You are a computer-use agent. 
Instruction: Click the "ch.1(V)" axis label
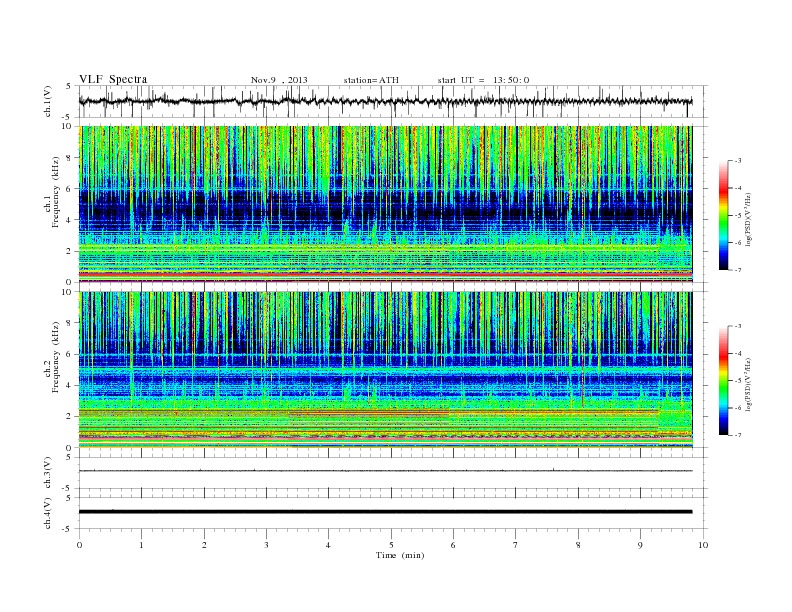coord(48,101)
